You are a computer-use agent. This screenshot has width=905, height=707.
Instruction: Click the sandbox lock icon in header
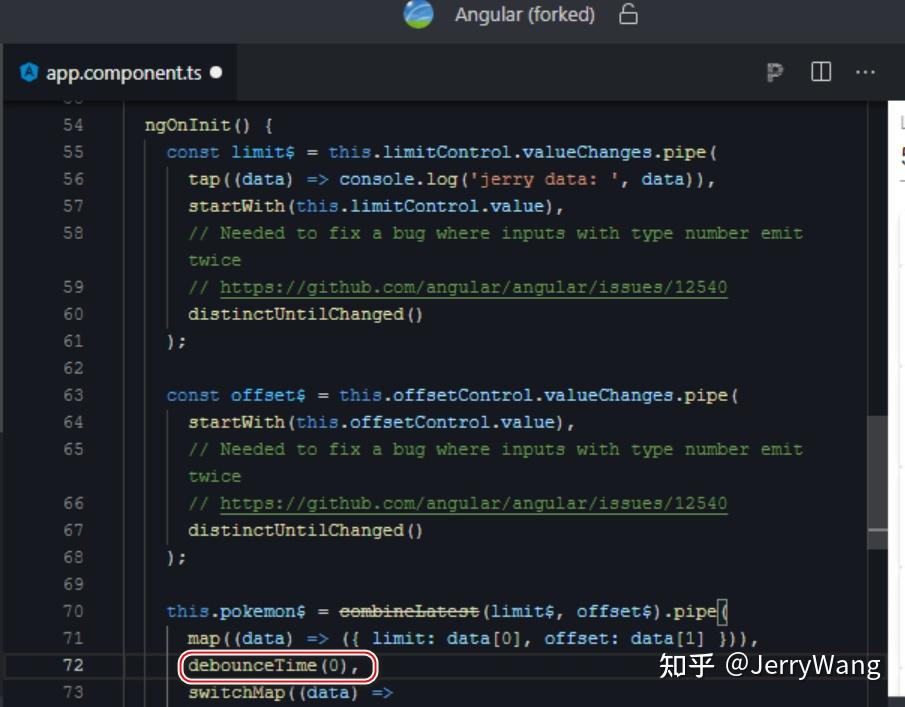coord(628,14)
